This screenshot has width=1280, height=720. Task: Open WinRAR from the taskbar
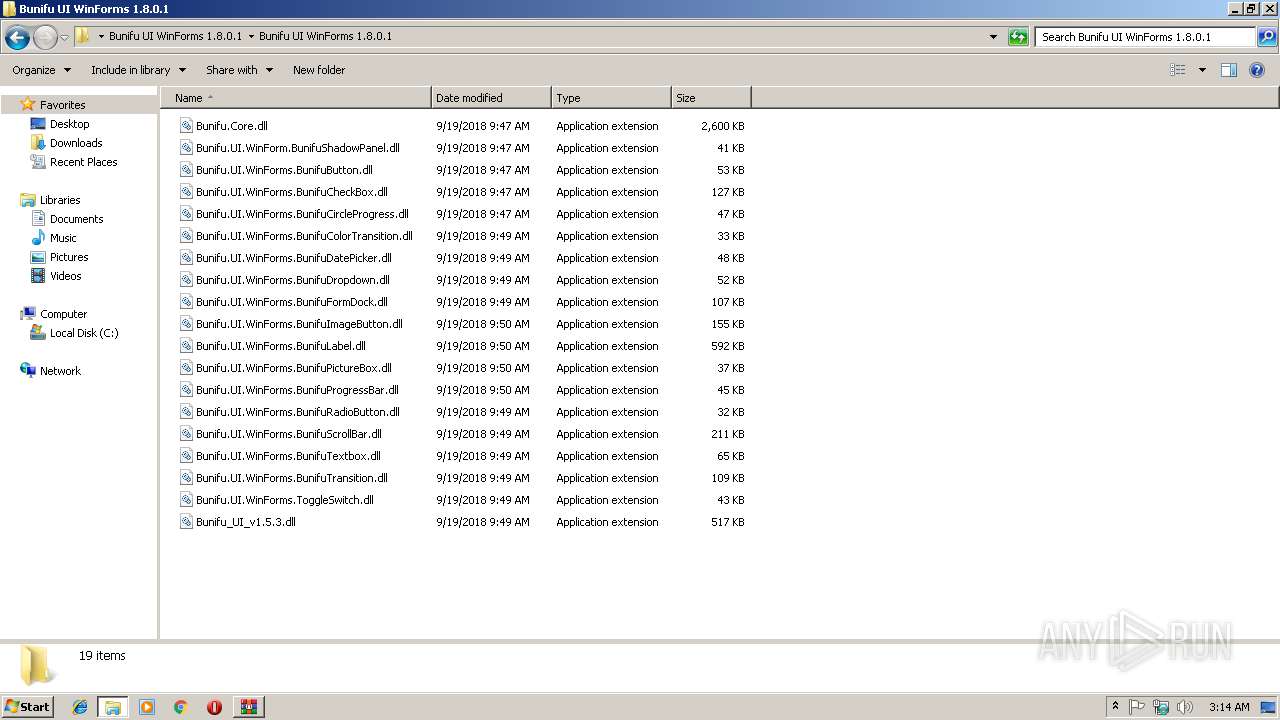pyautogui.click(x=248, y=707)
